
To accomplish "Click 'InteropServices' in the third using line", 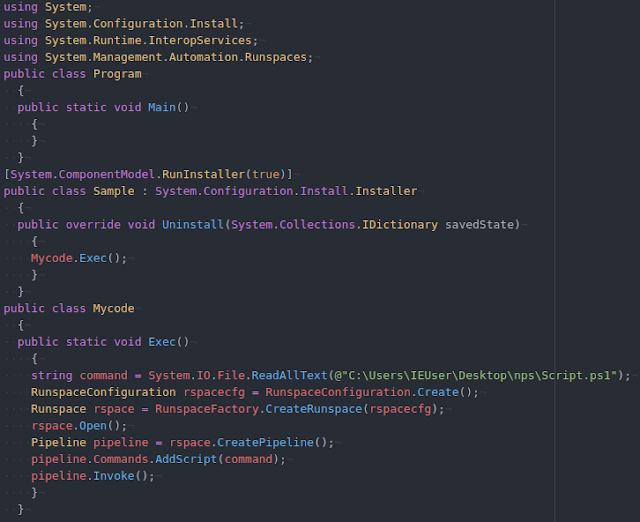I will 200,40.
